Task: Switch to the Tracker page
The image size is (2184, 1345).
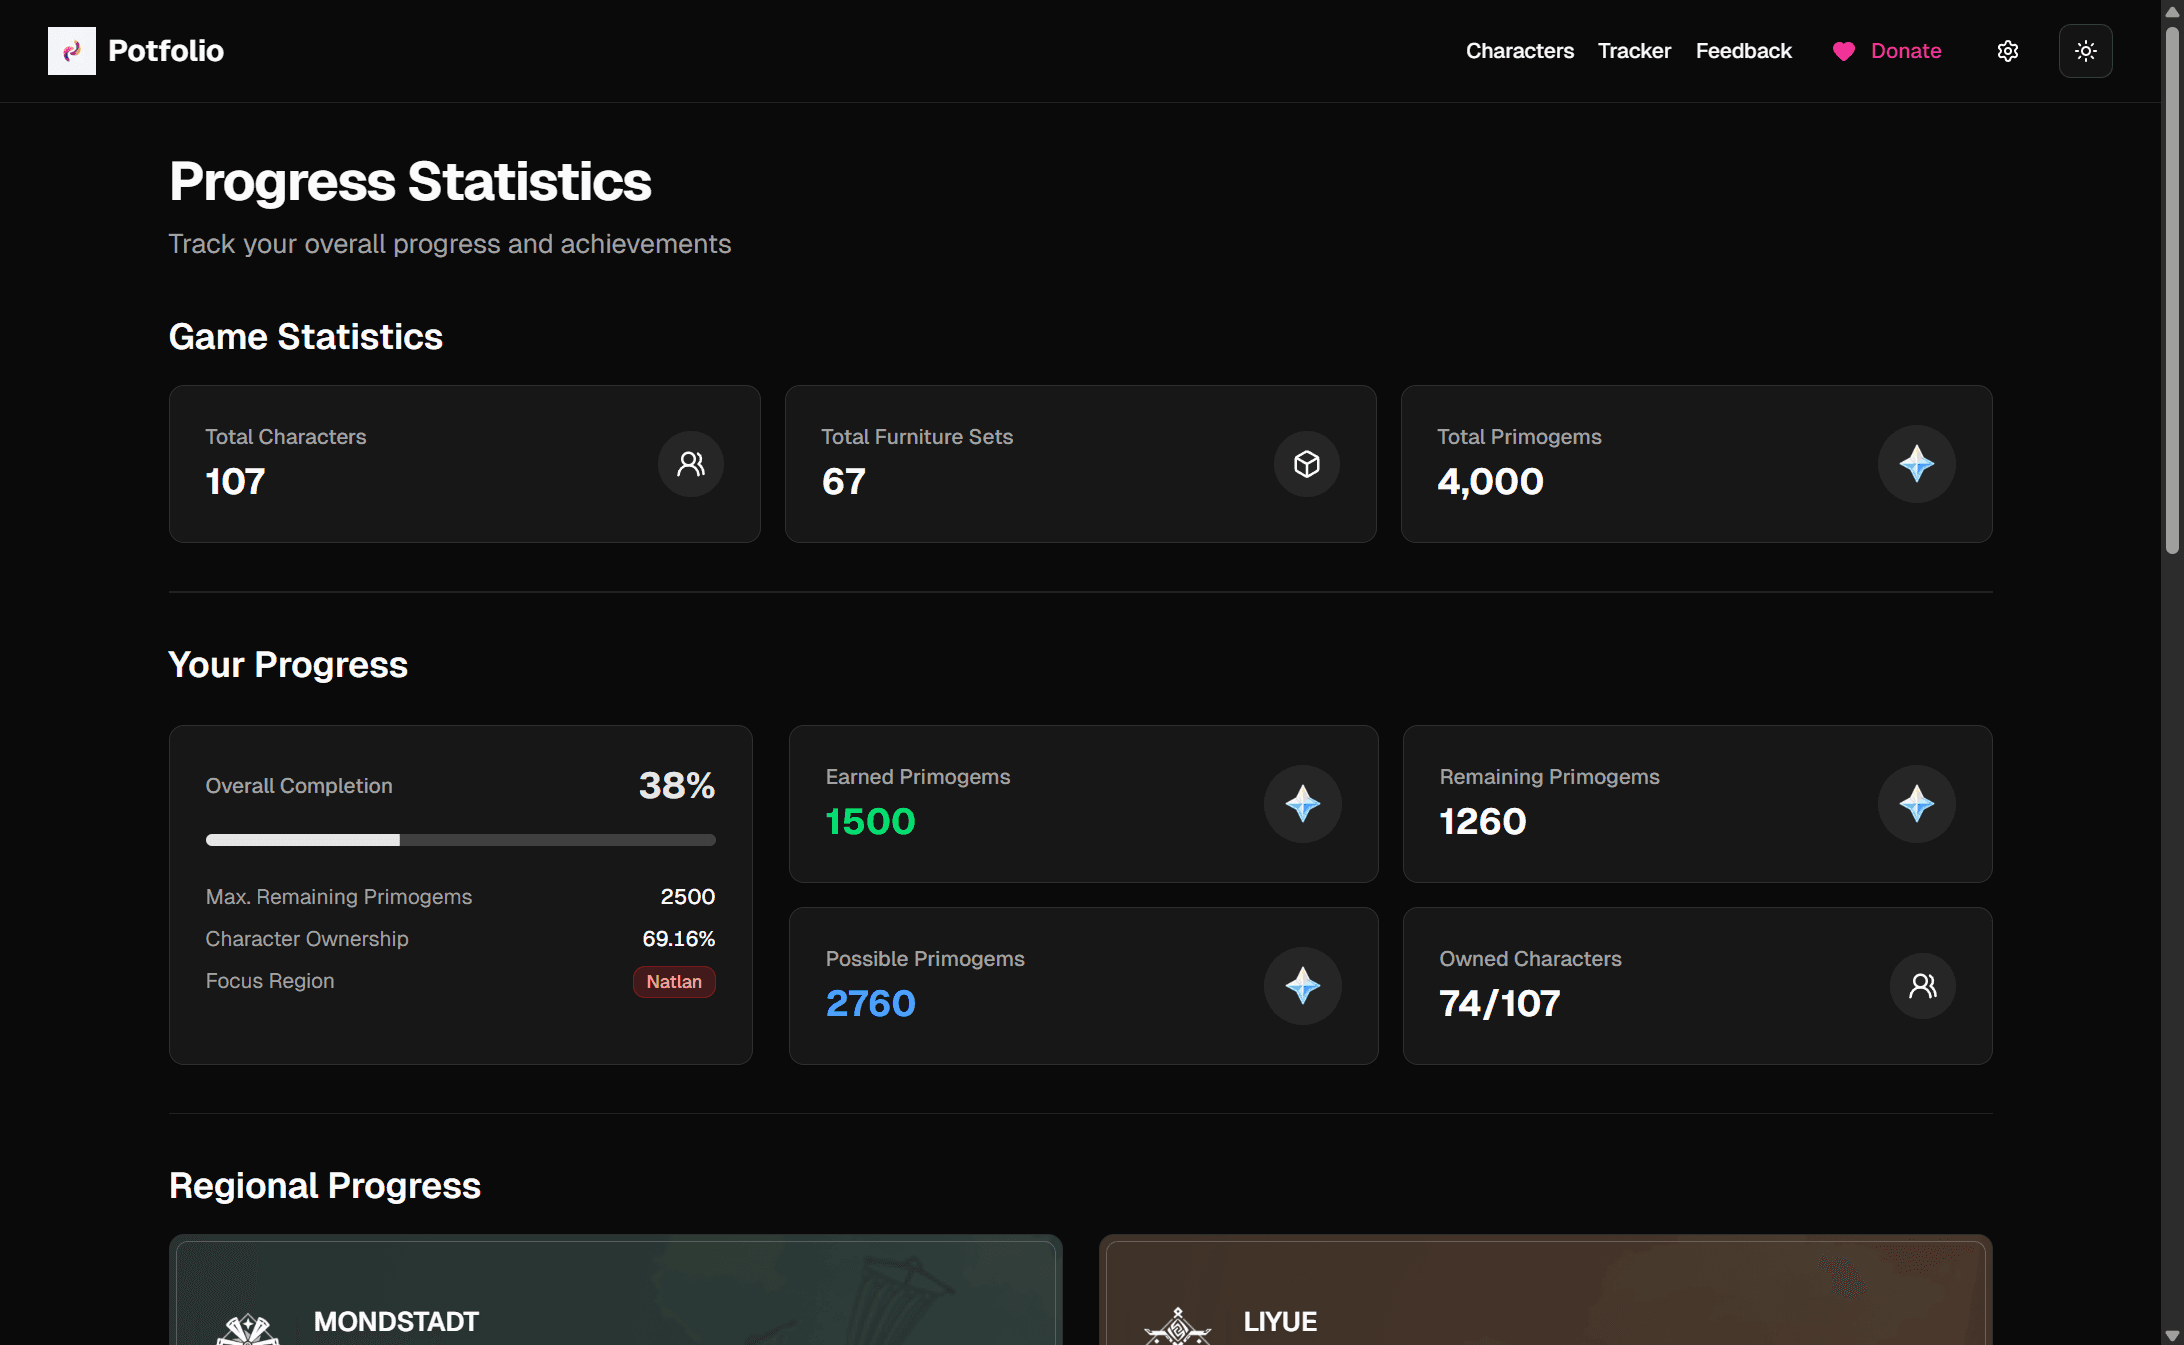Action: (1634, 50)
